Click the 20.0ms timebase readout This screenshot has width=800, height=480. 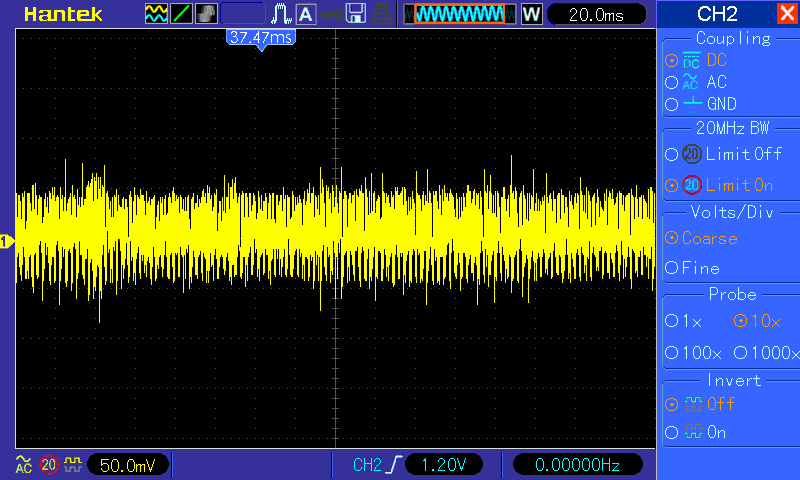(x=596, y=14)
